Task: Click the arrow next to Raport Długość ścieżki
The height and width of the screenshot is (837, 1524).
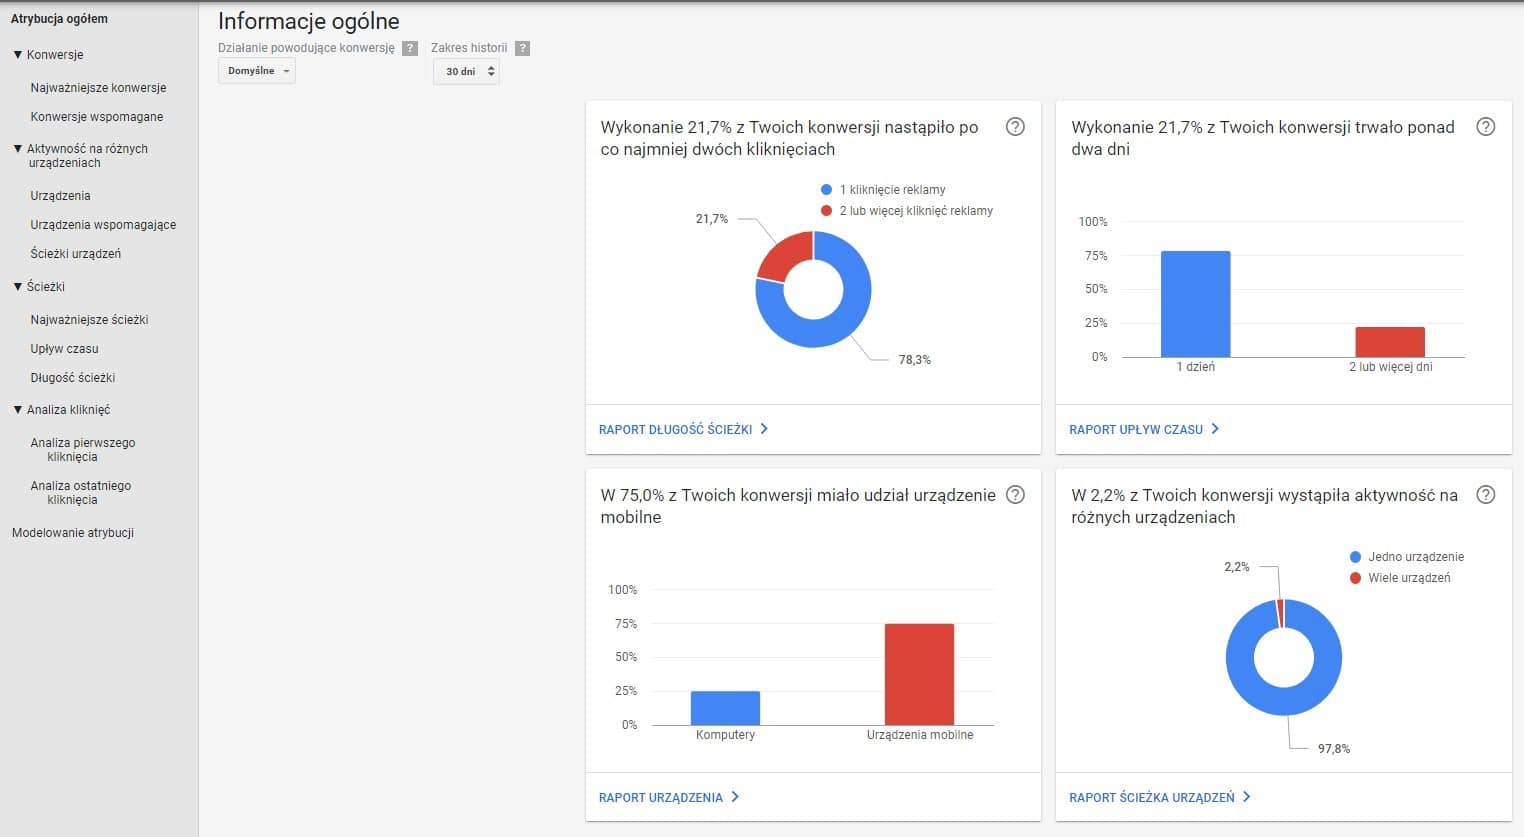Action: [764, 429]
